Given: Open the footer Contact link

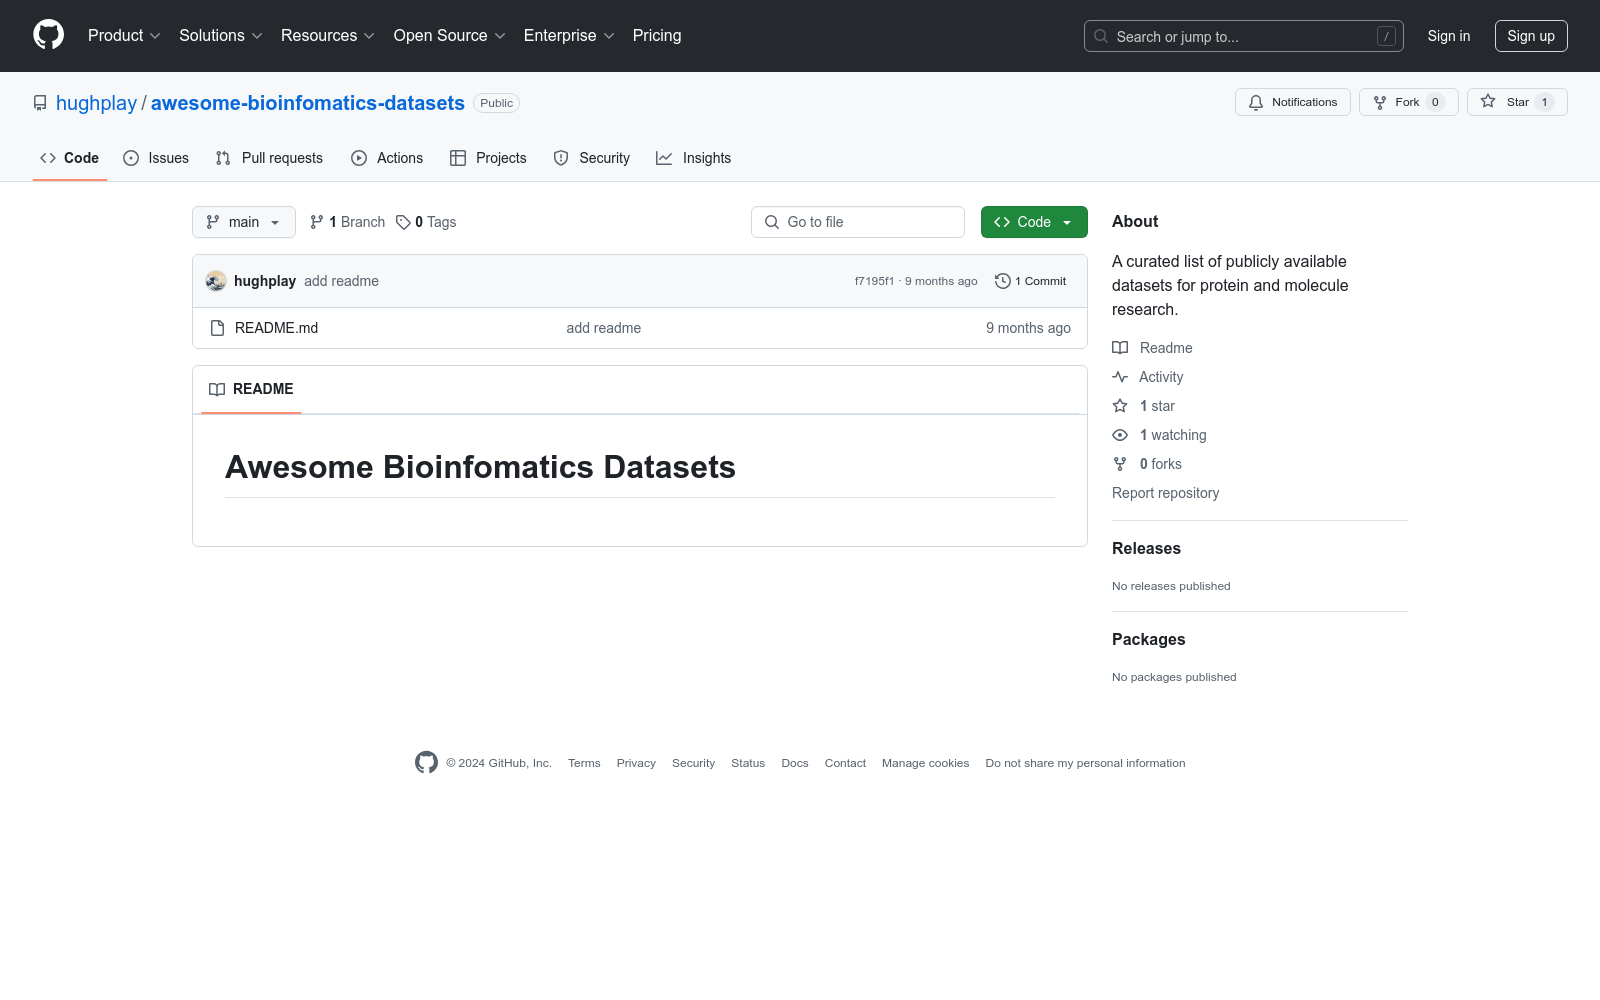Looking at the screenshot, I should [x=845, y=763].
